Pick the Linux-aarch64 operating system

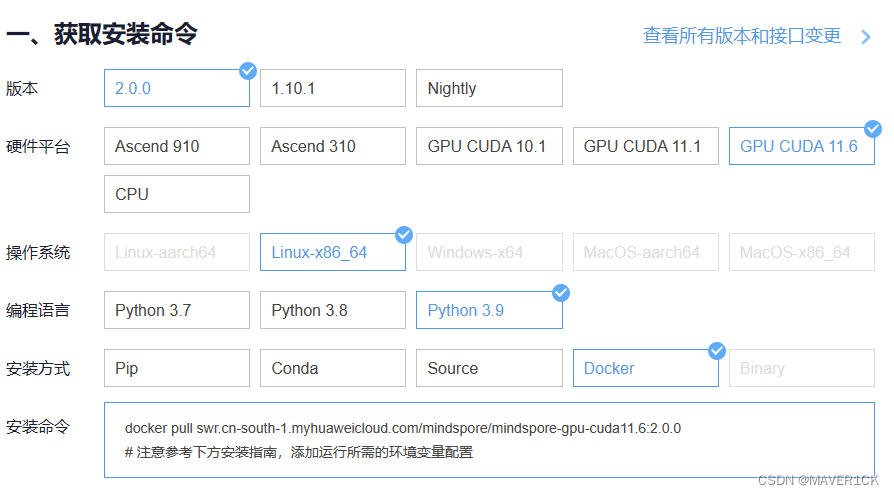177,252
